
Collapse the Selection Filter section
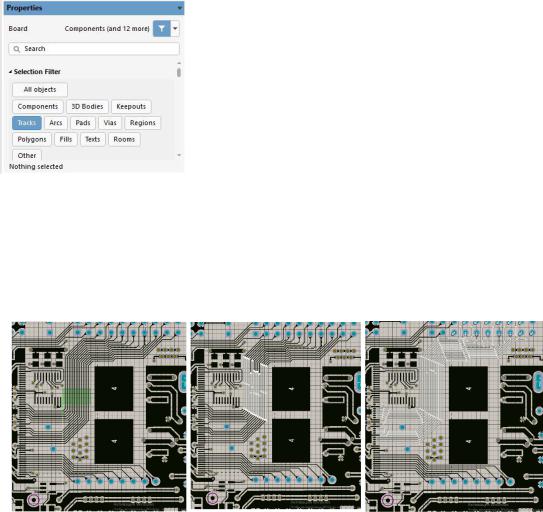click(x=10, y=72)
